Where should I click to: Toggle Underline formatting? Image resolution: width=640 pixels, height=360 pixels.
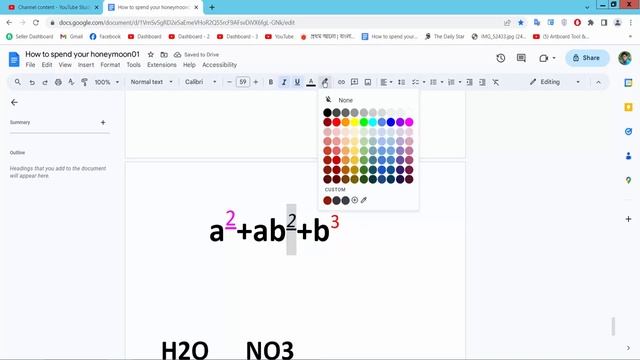(x=297, y=82)
